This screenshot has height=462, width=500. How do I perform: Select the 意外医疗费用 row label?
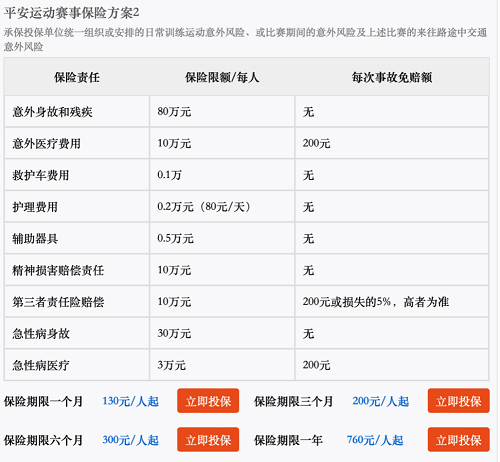(47, 143)
